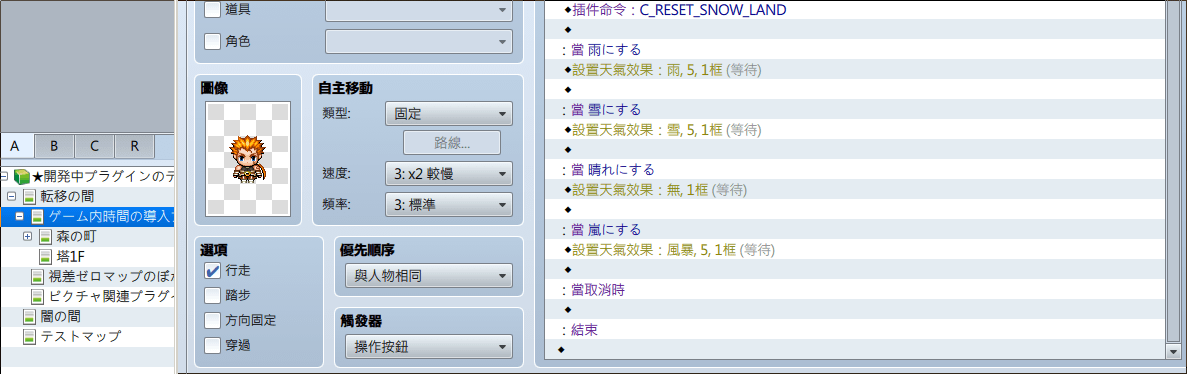Image resolution: width=1187 pixels, height=374 pixels.
Task: Click the テストマップ map icon
Action: click(29, 336)
